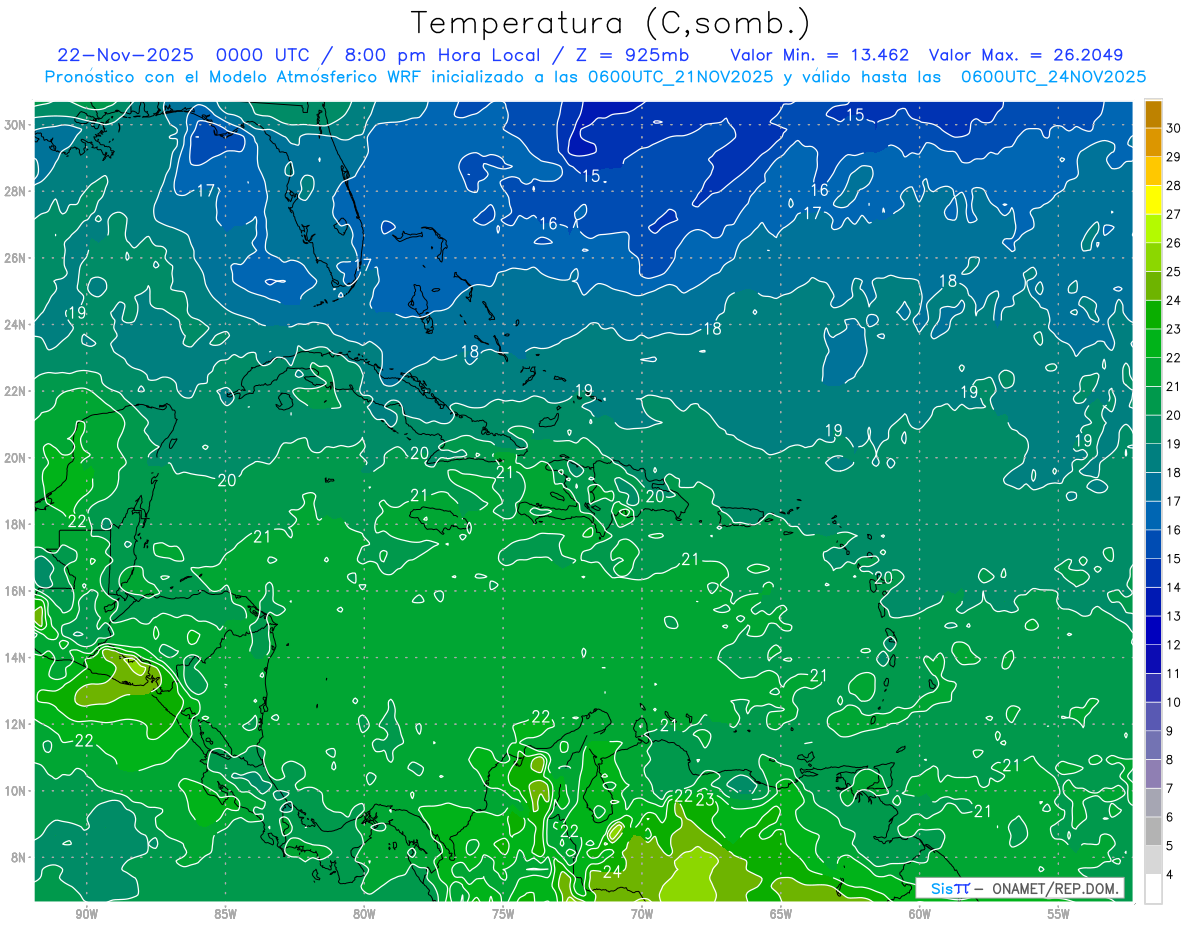Click the "16N" latitude axis label
The image size is (1200, 927).
17,591
